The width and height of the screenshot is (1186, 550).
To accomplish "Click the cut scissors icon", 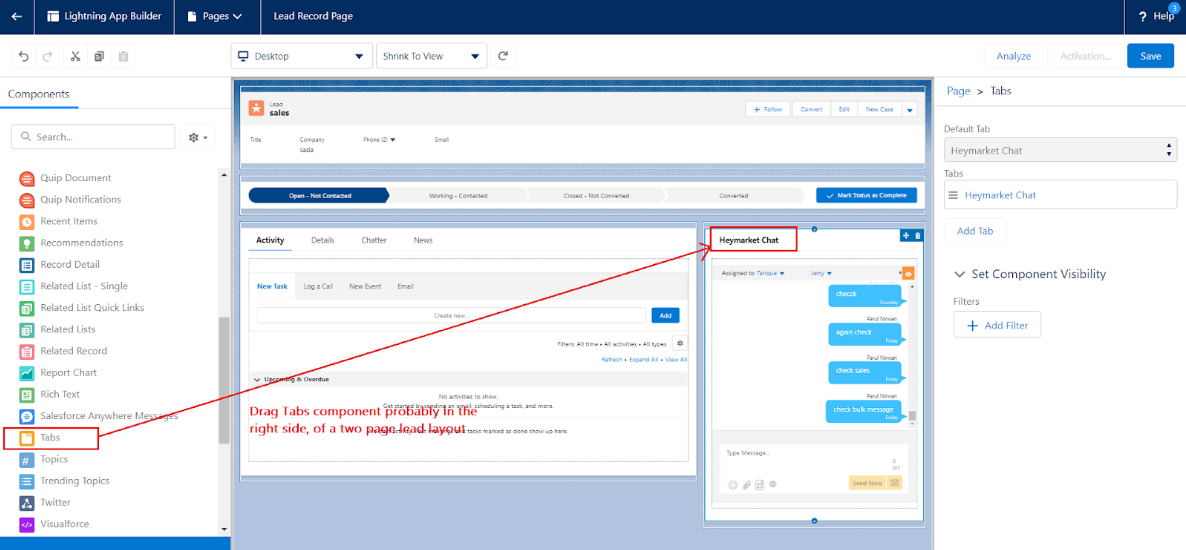I will pos(75,56).
